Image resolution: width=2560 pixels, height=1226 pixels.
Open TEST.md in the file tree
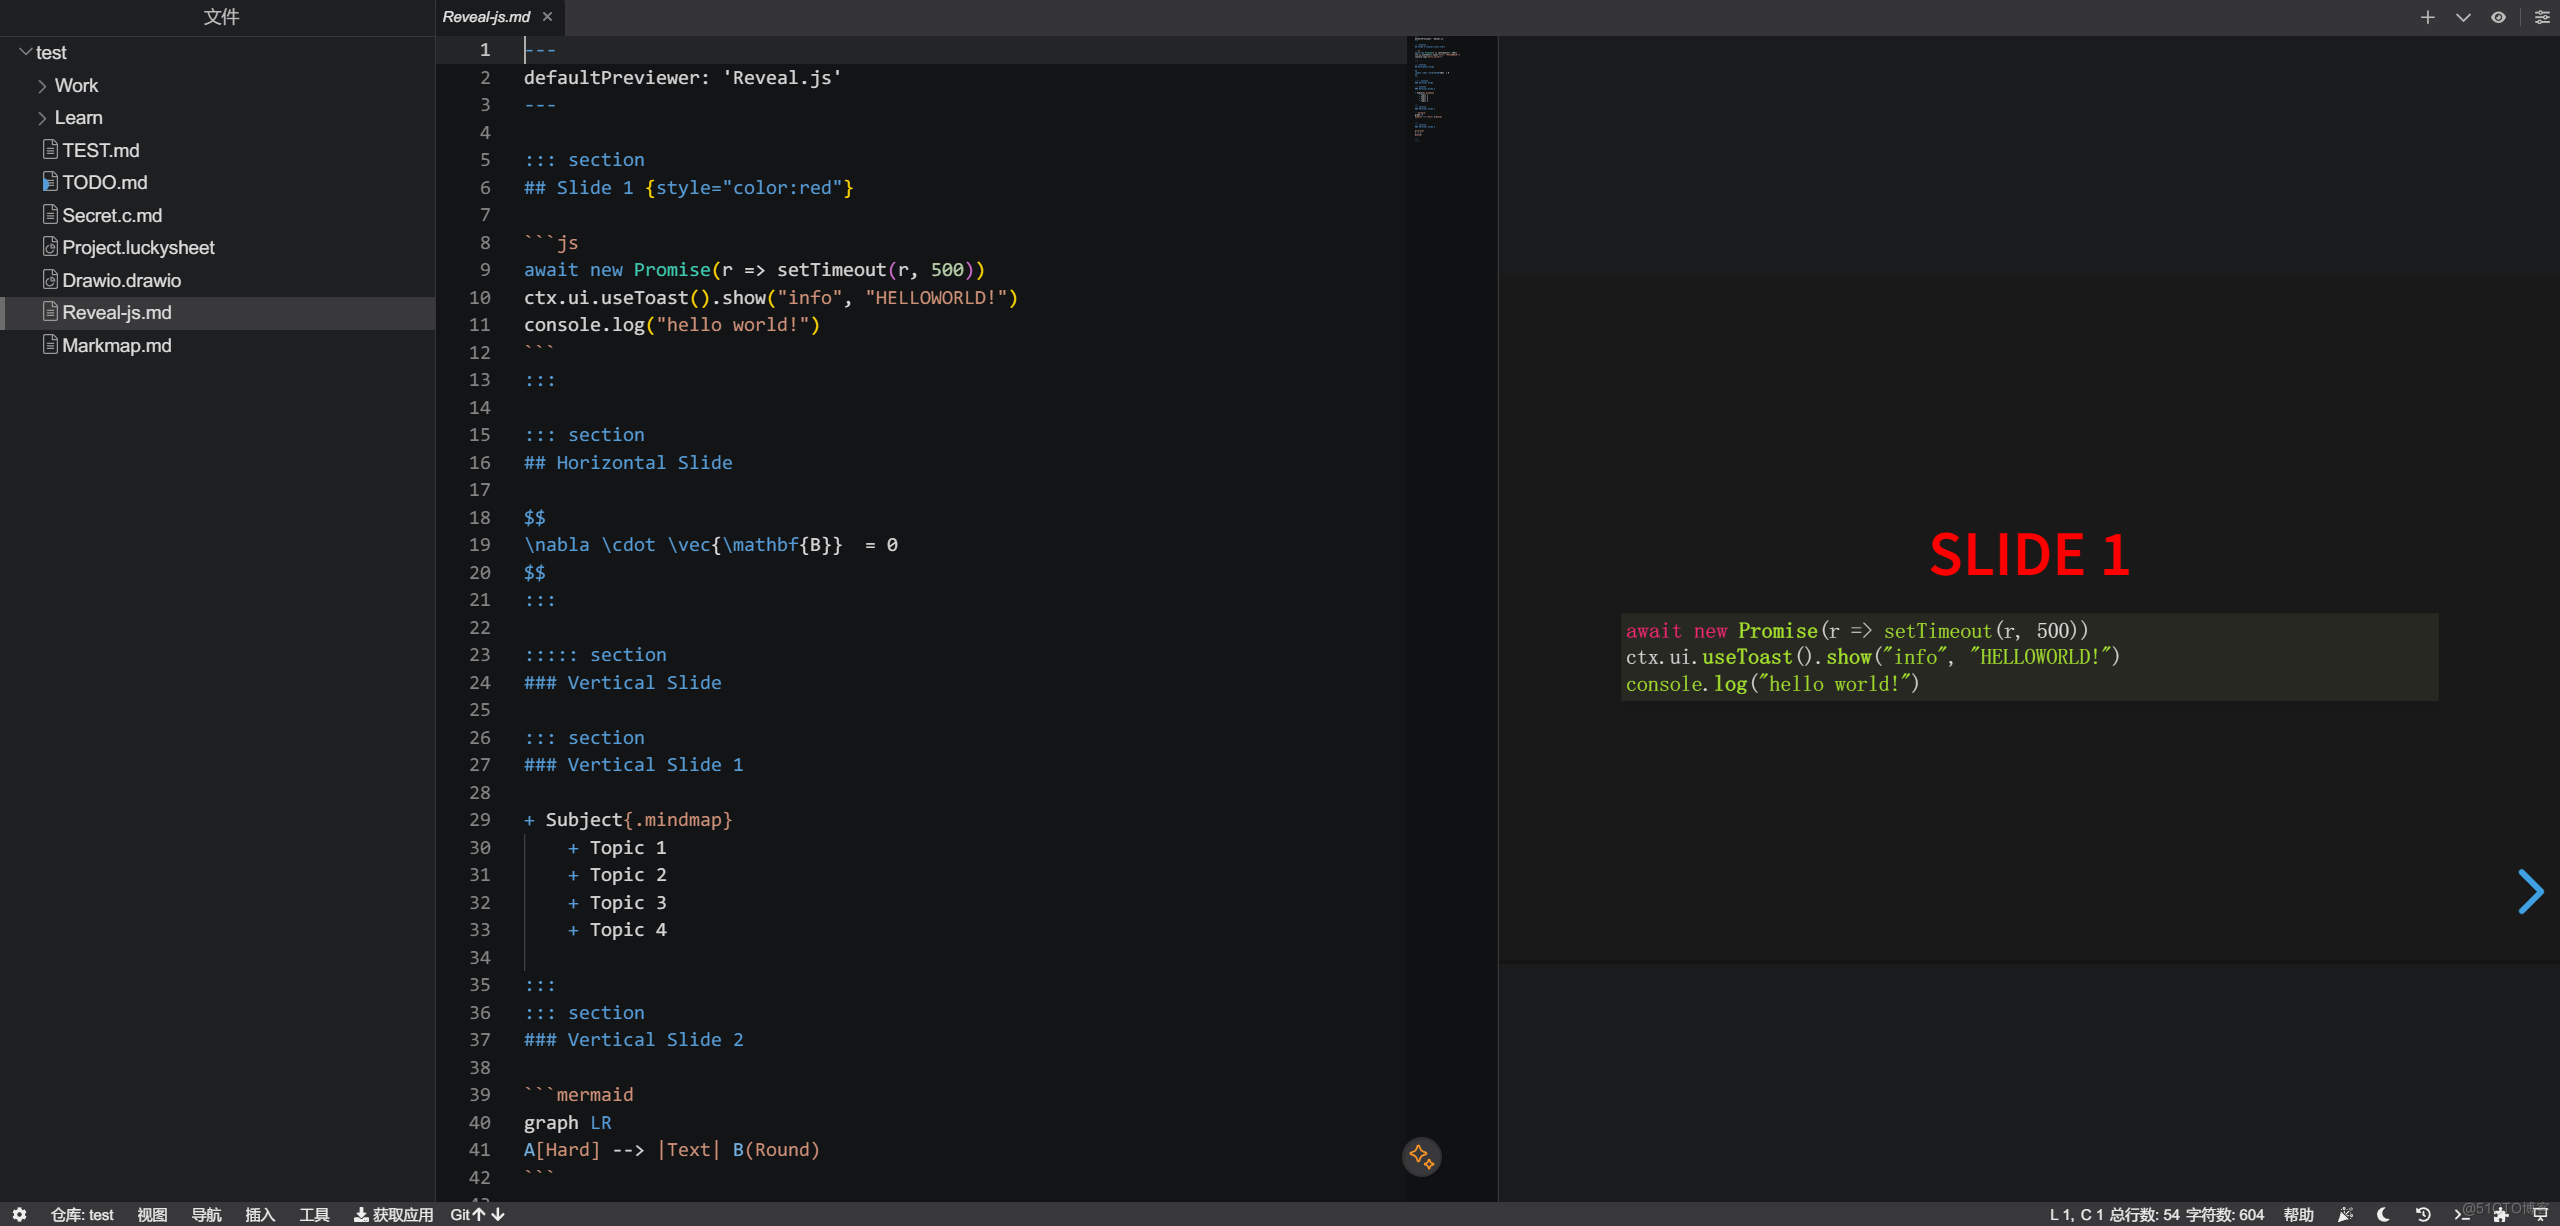pyautogui.click(x=101, y=150)
